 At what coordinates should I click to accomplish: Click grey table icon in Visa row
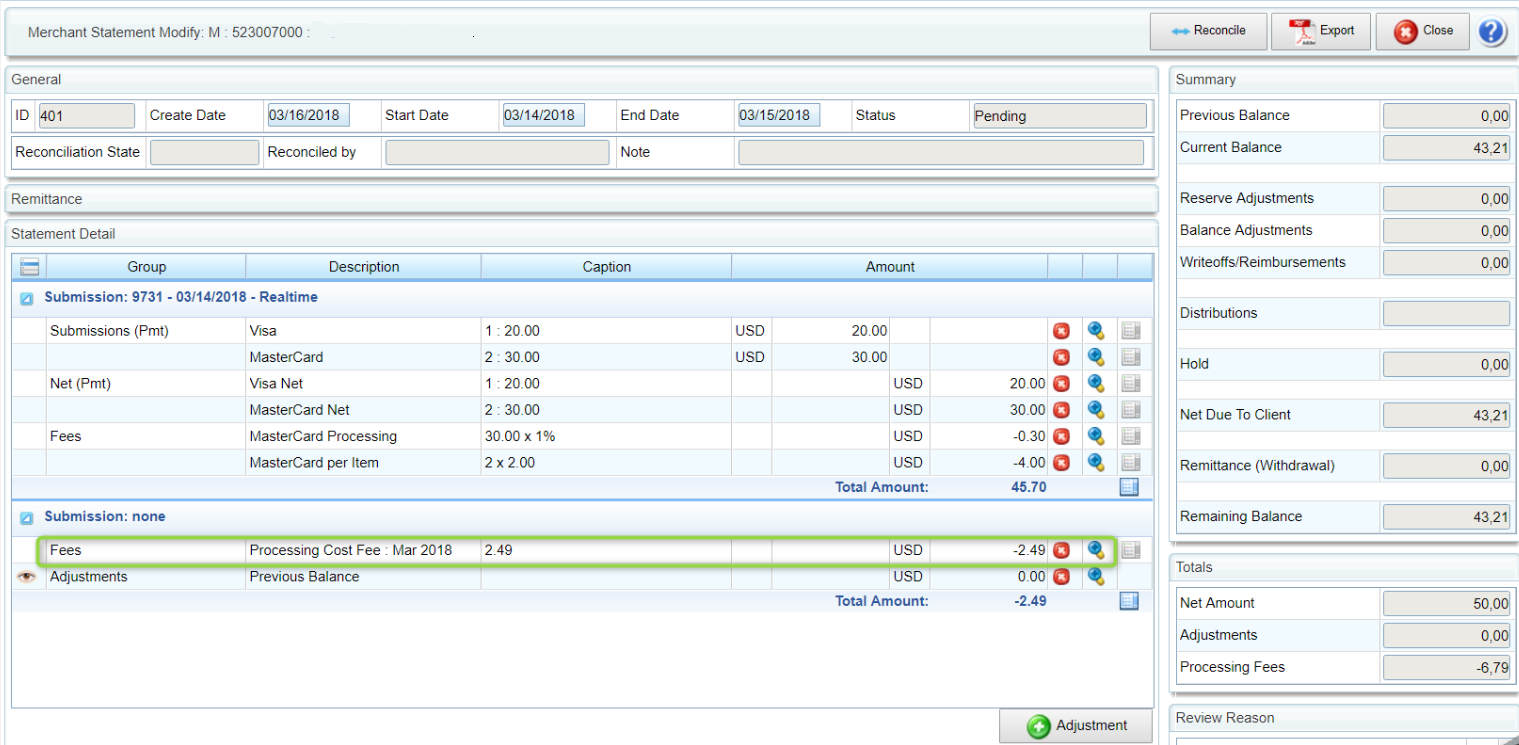[1131, 331]
